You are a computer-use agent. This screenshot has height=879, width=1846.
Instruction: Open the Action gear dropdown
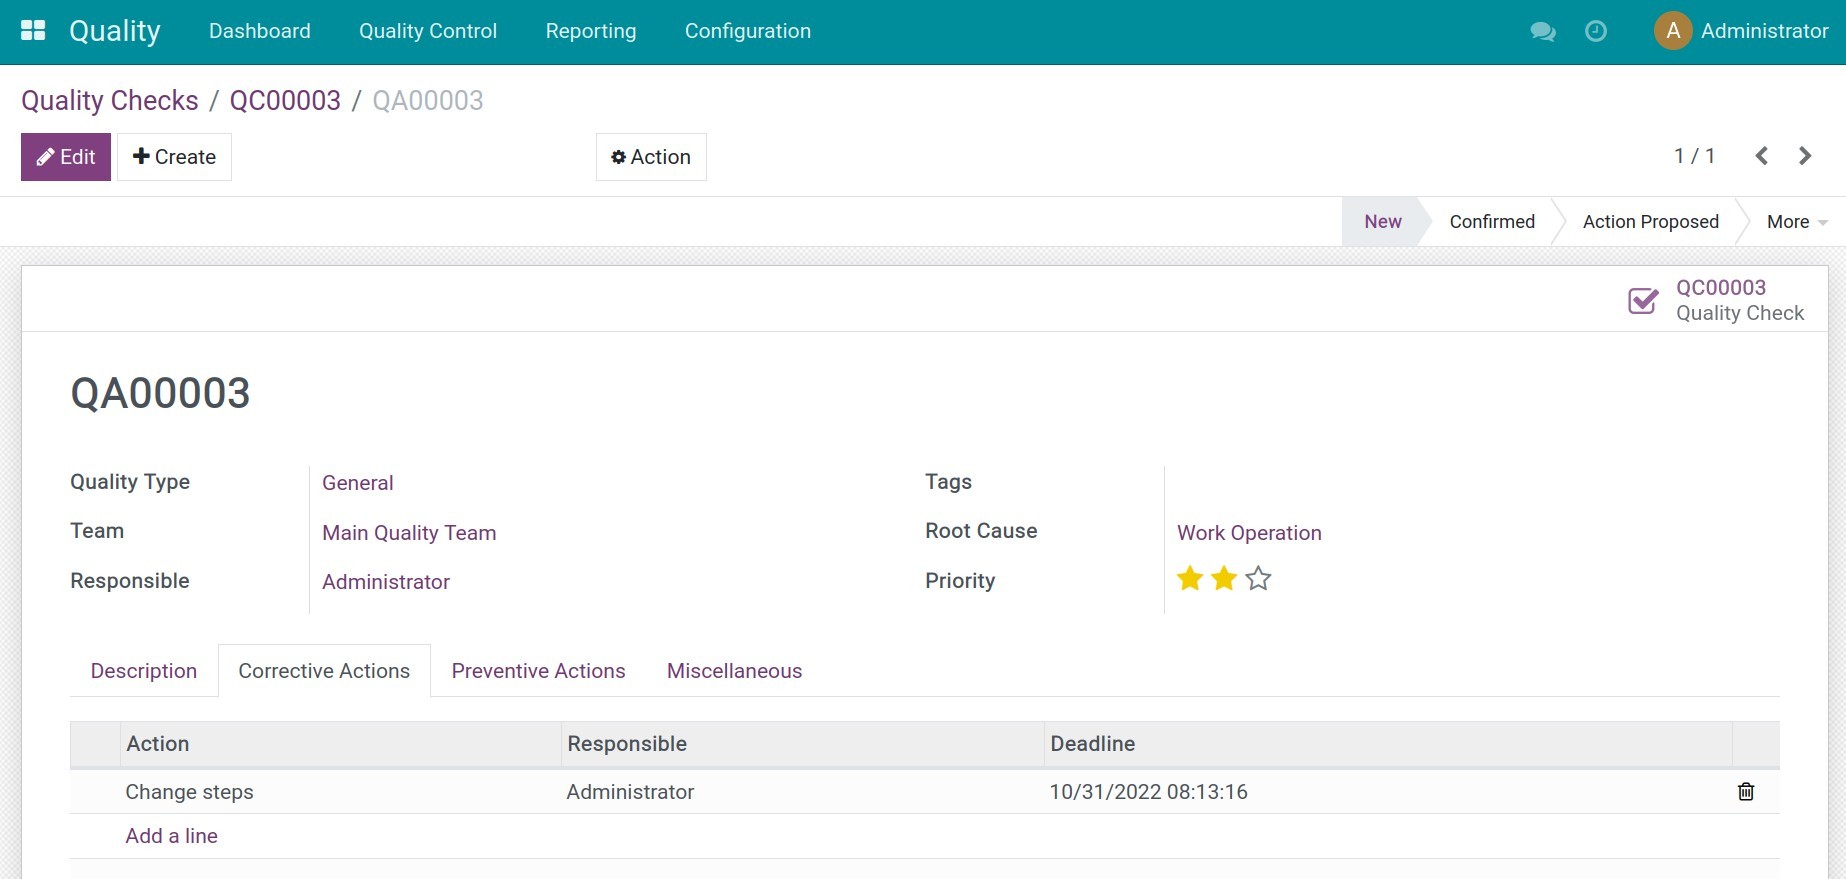[x=651, y=157]
